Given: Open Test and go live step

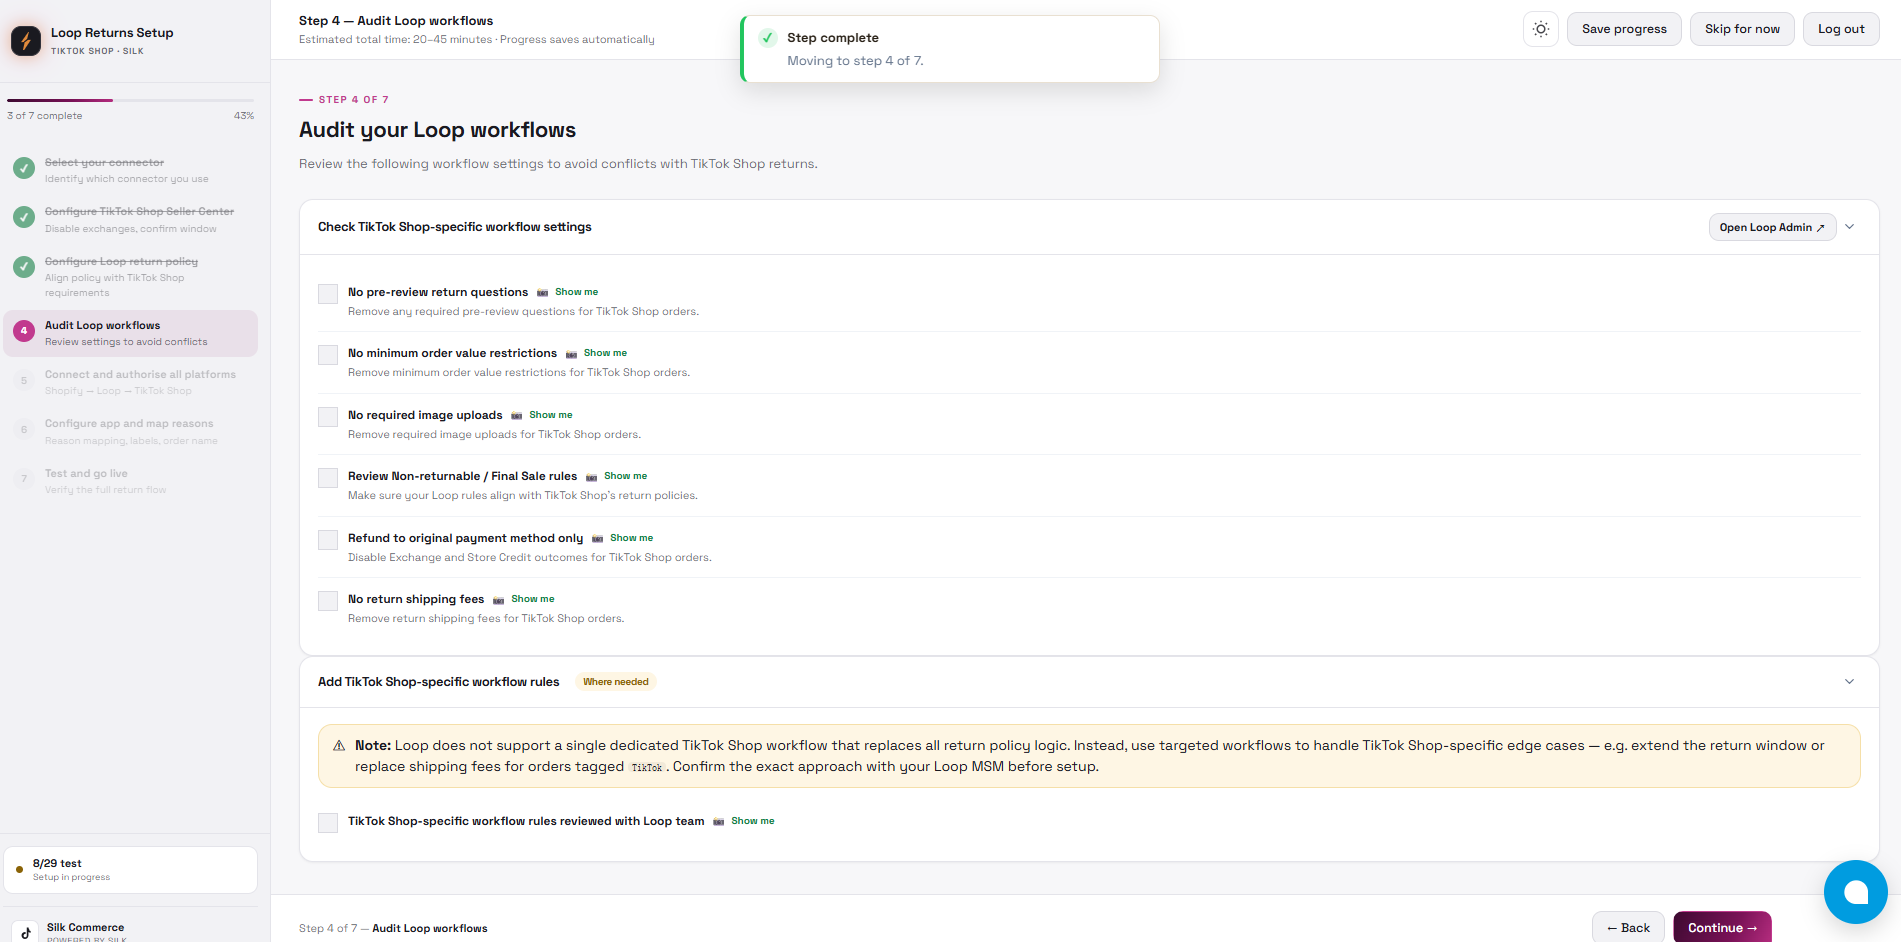Looking at the screenshot, I should click(131, 481).
